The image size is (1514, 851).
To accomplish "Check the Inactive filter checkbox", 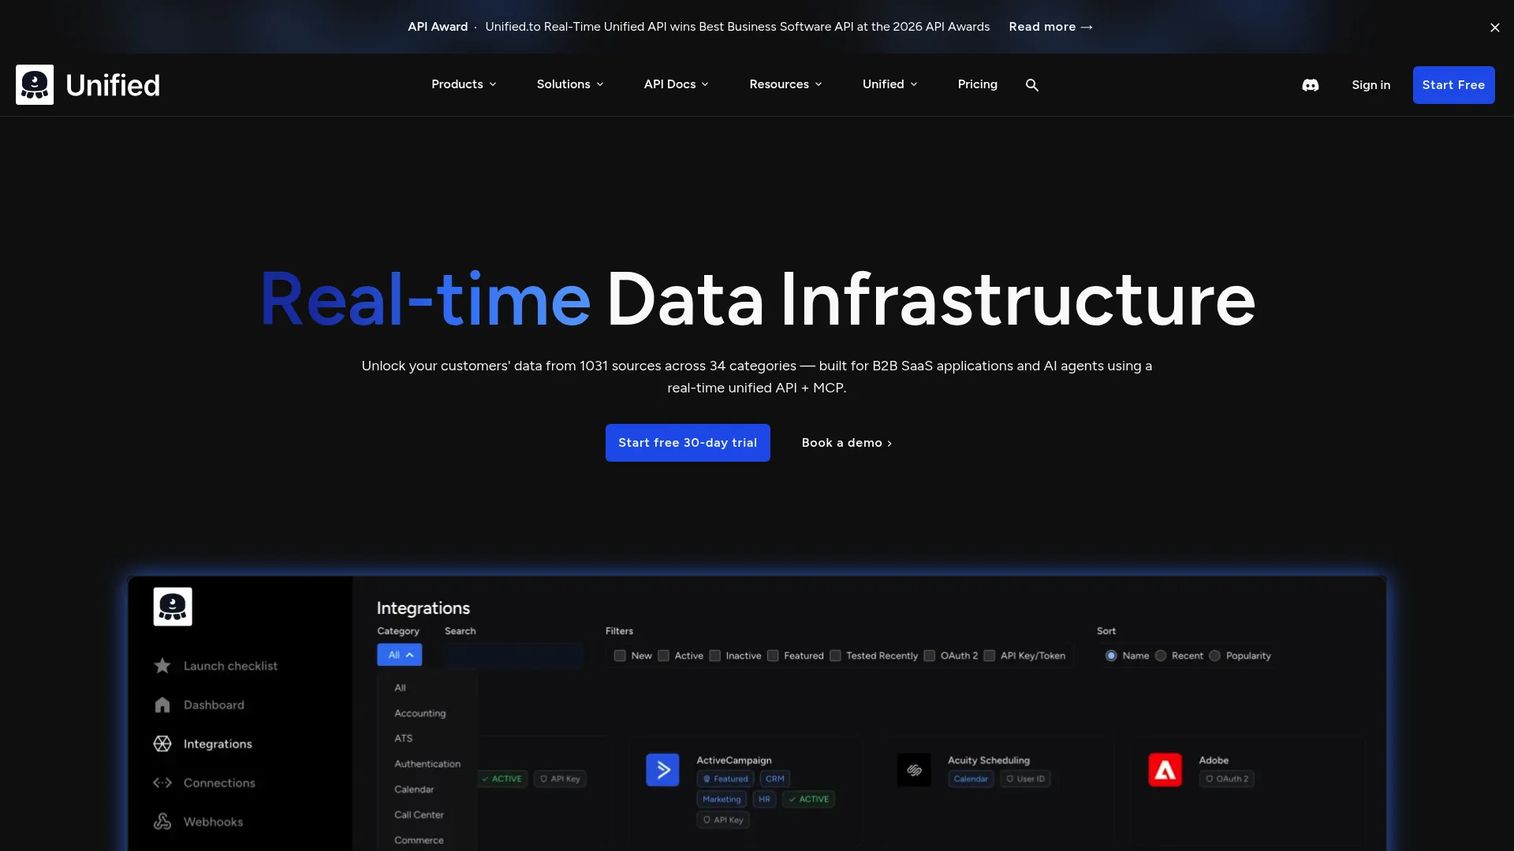I will coord(715,656).
